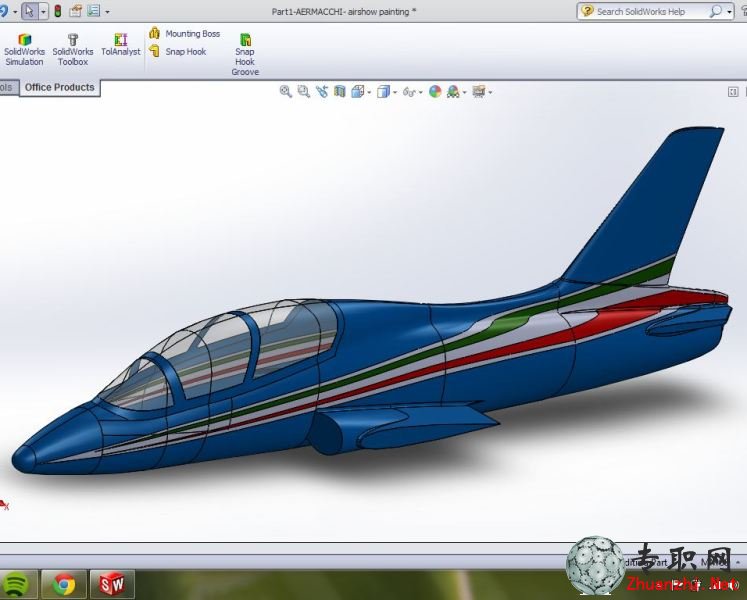Viewport: 747px width, 600px height.
Task: Expand Options dropdown arrow
Action: [x=107, y=12]
